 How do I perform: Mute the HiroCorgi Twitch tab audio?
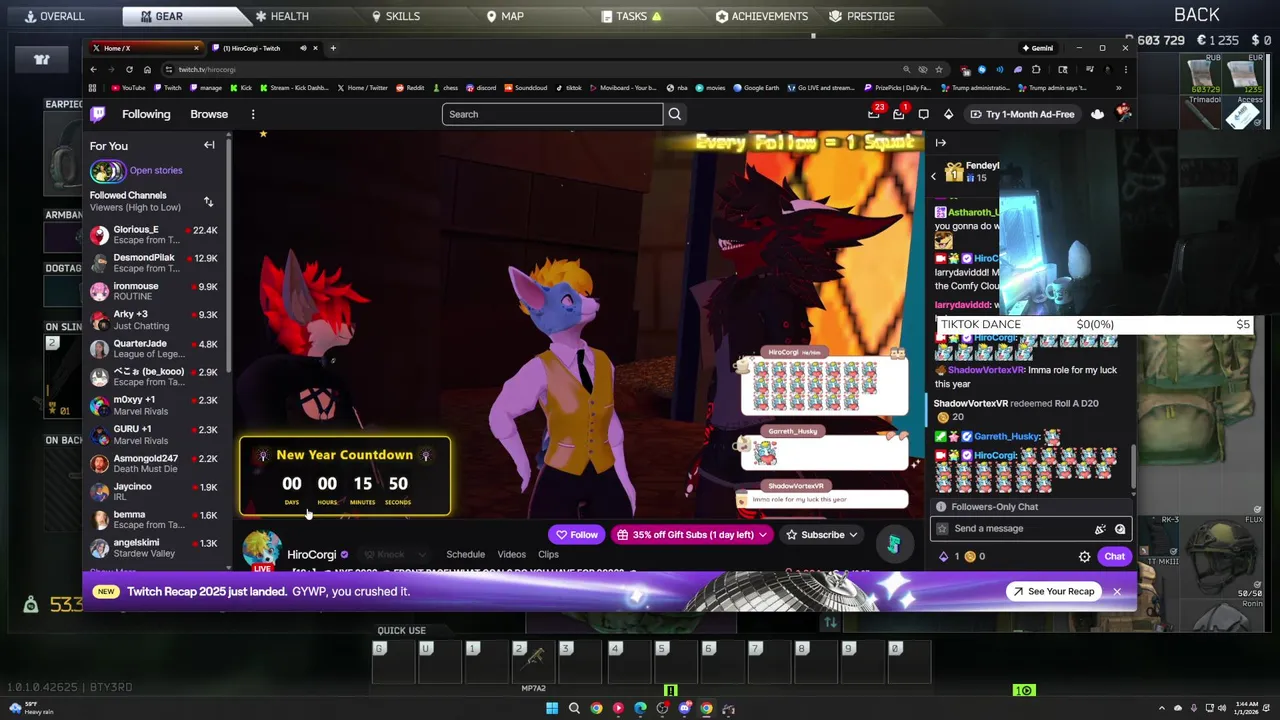[x=303, y=48]
